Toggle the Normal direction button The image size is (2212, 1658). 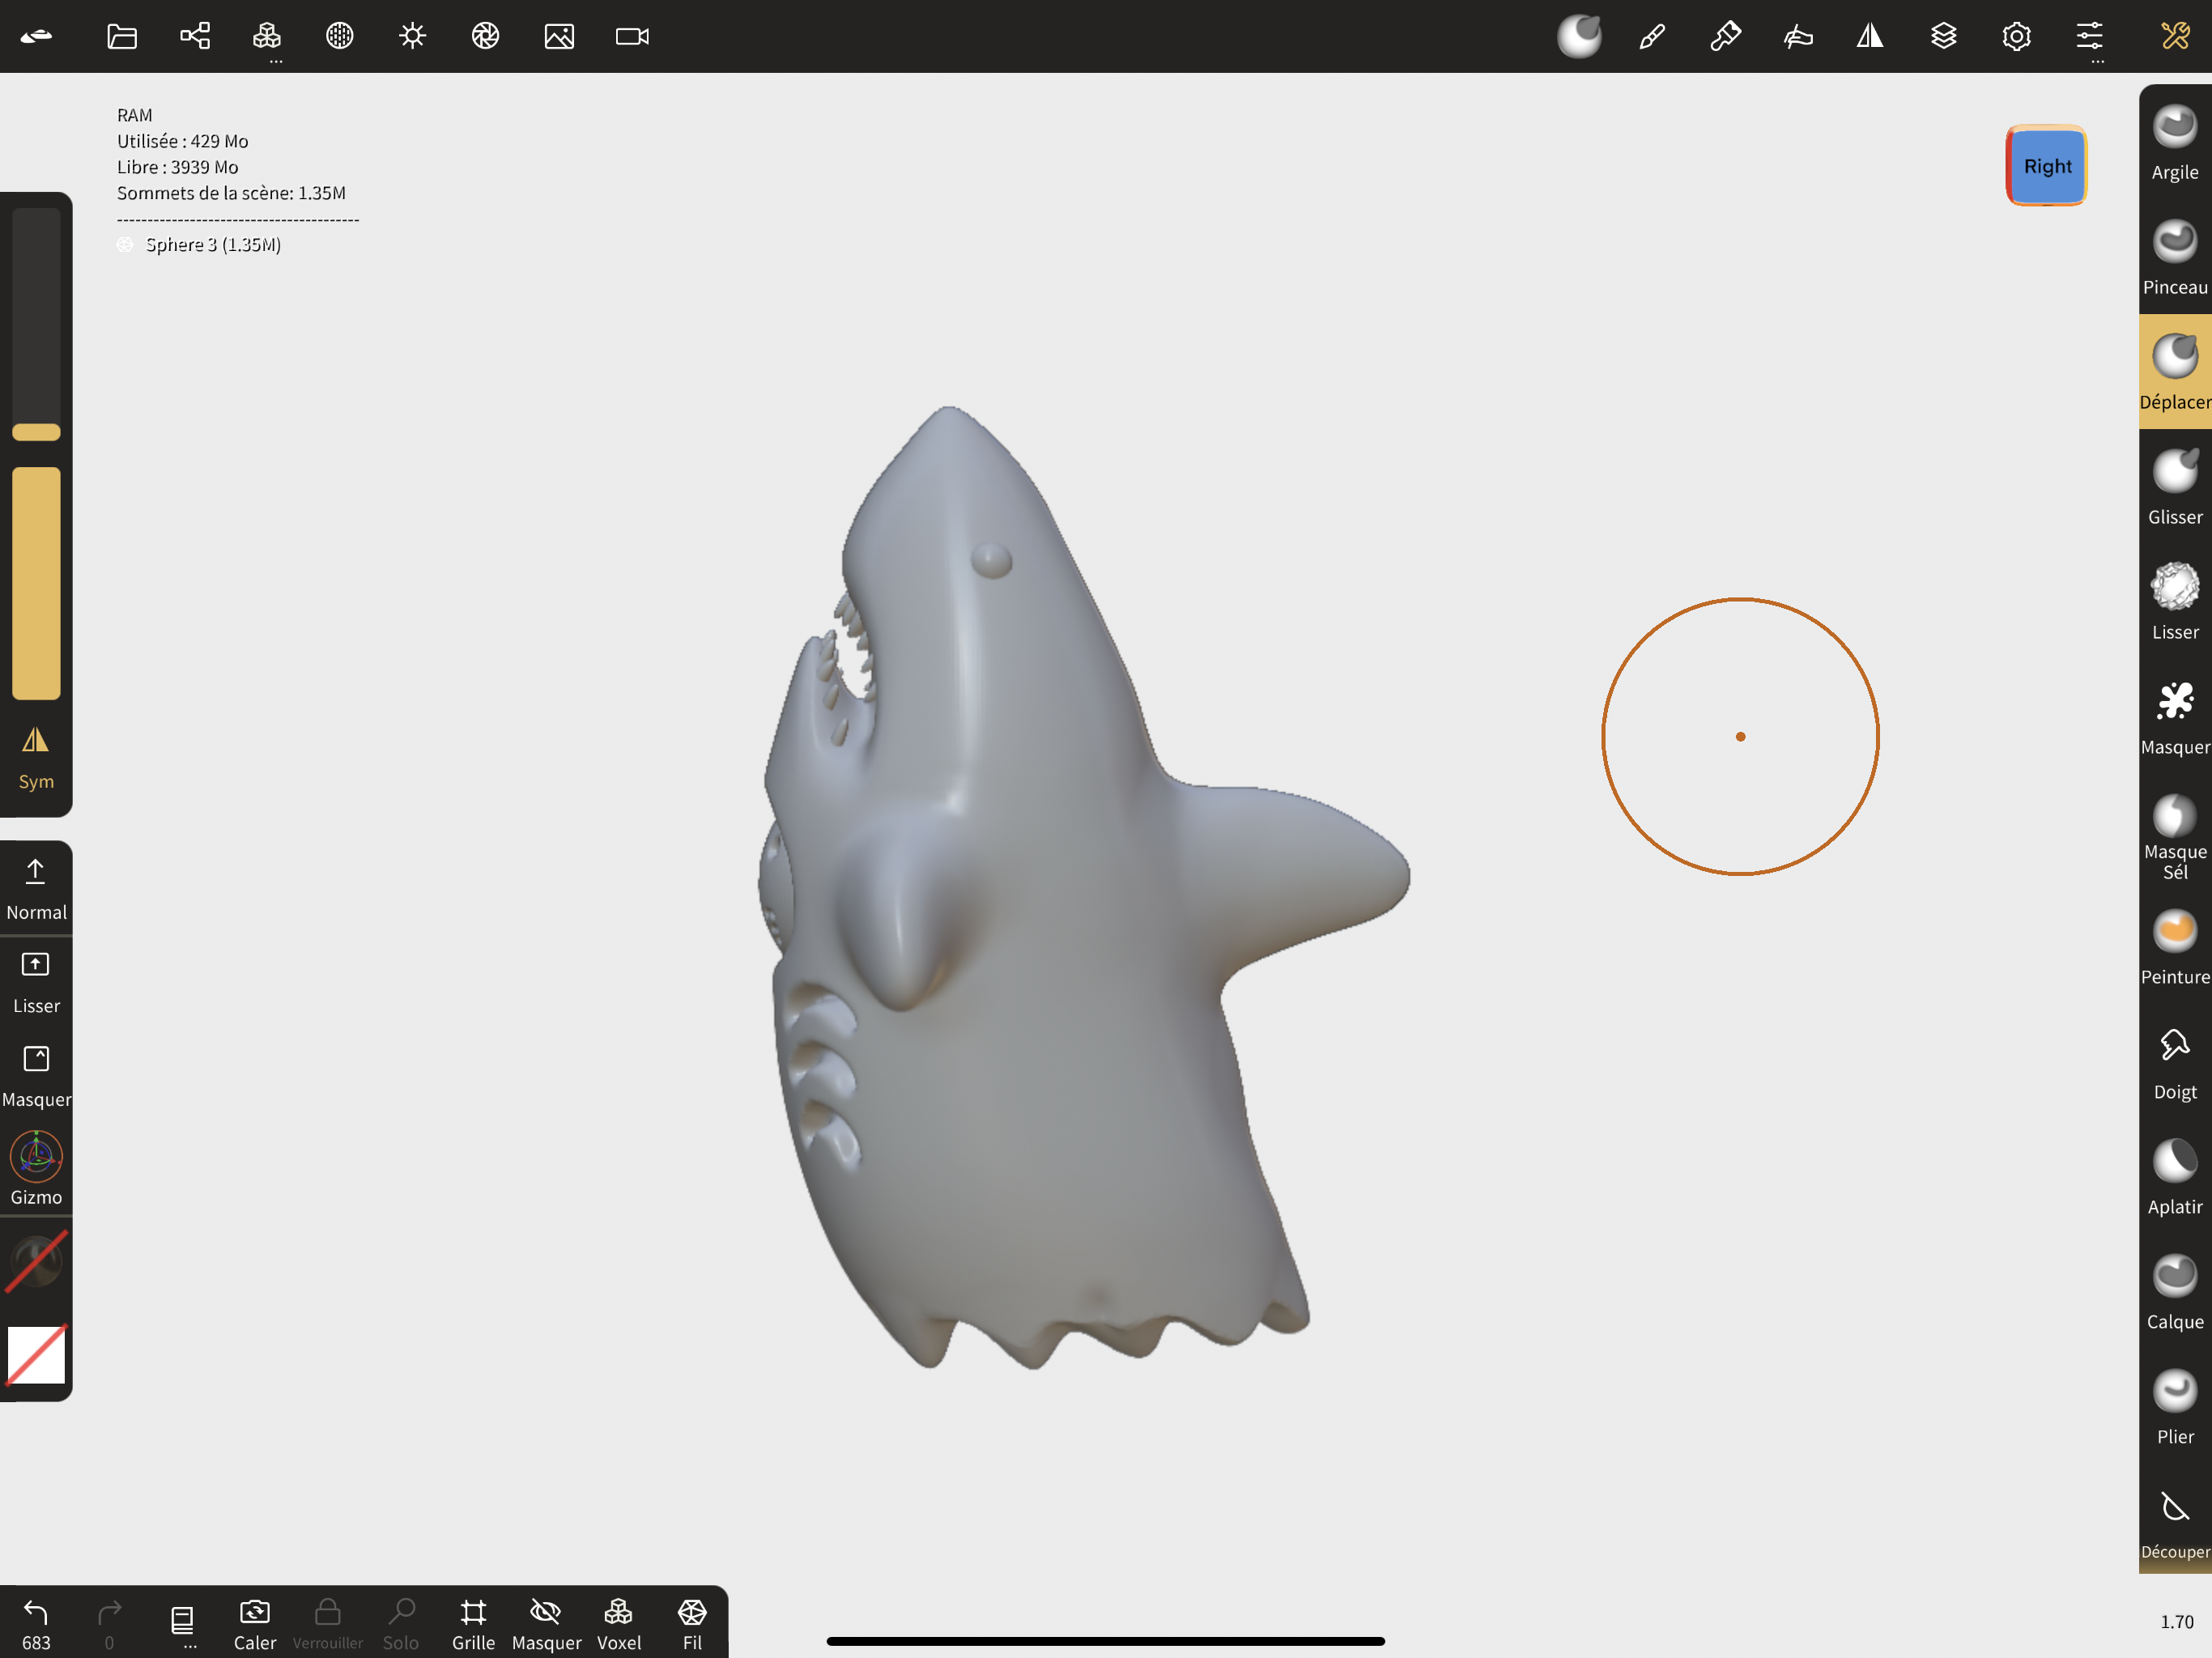[36, 889]
